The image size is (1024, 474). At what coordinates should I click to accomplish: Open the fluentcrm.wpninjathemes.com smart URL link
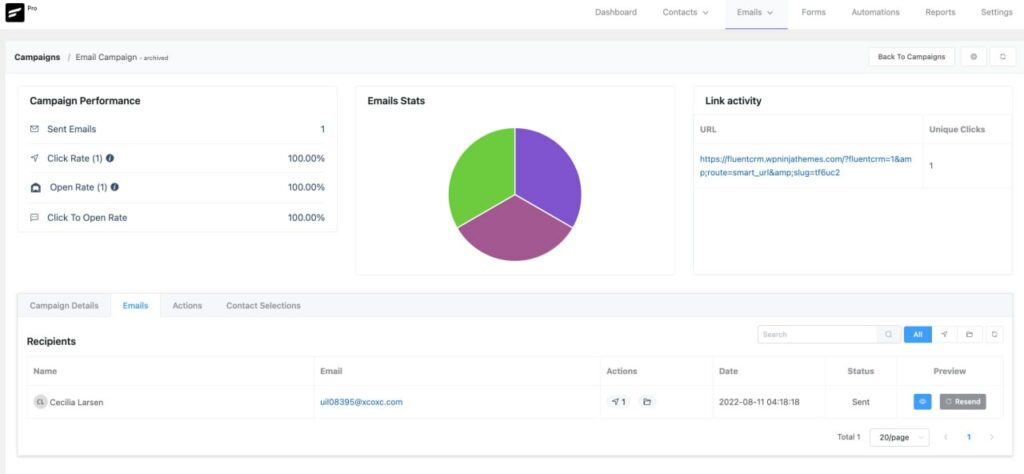point(805,166)
